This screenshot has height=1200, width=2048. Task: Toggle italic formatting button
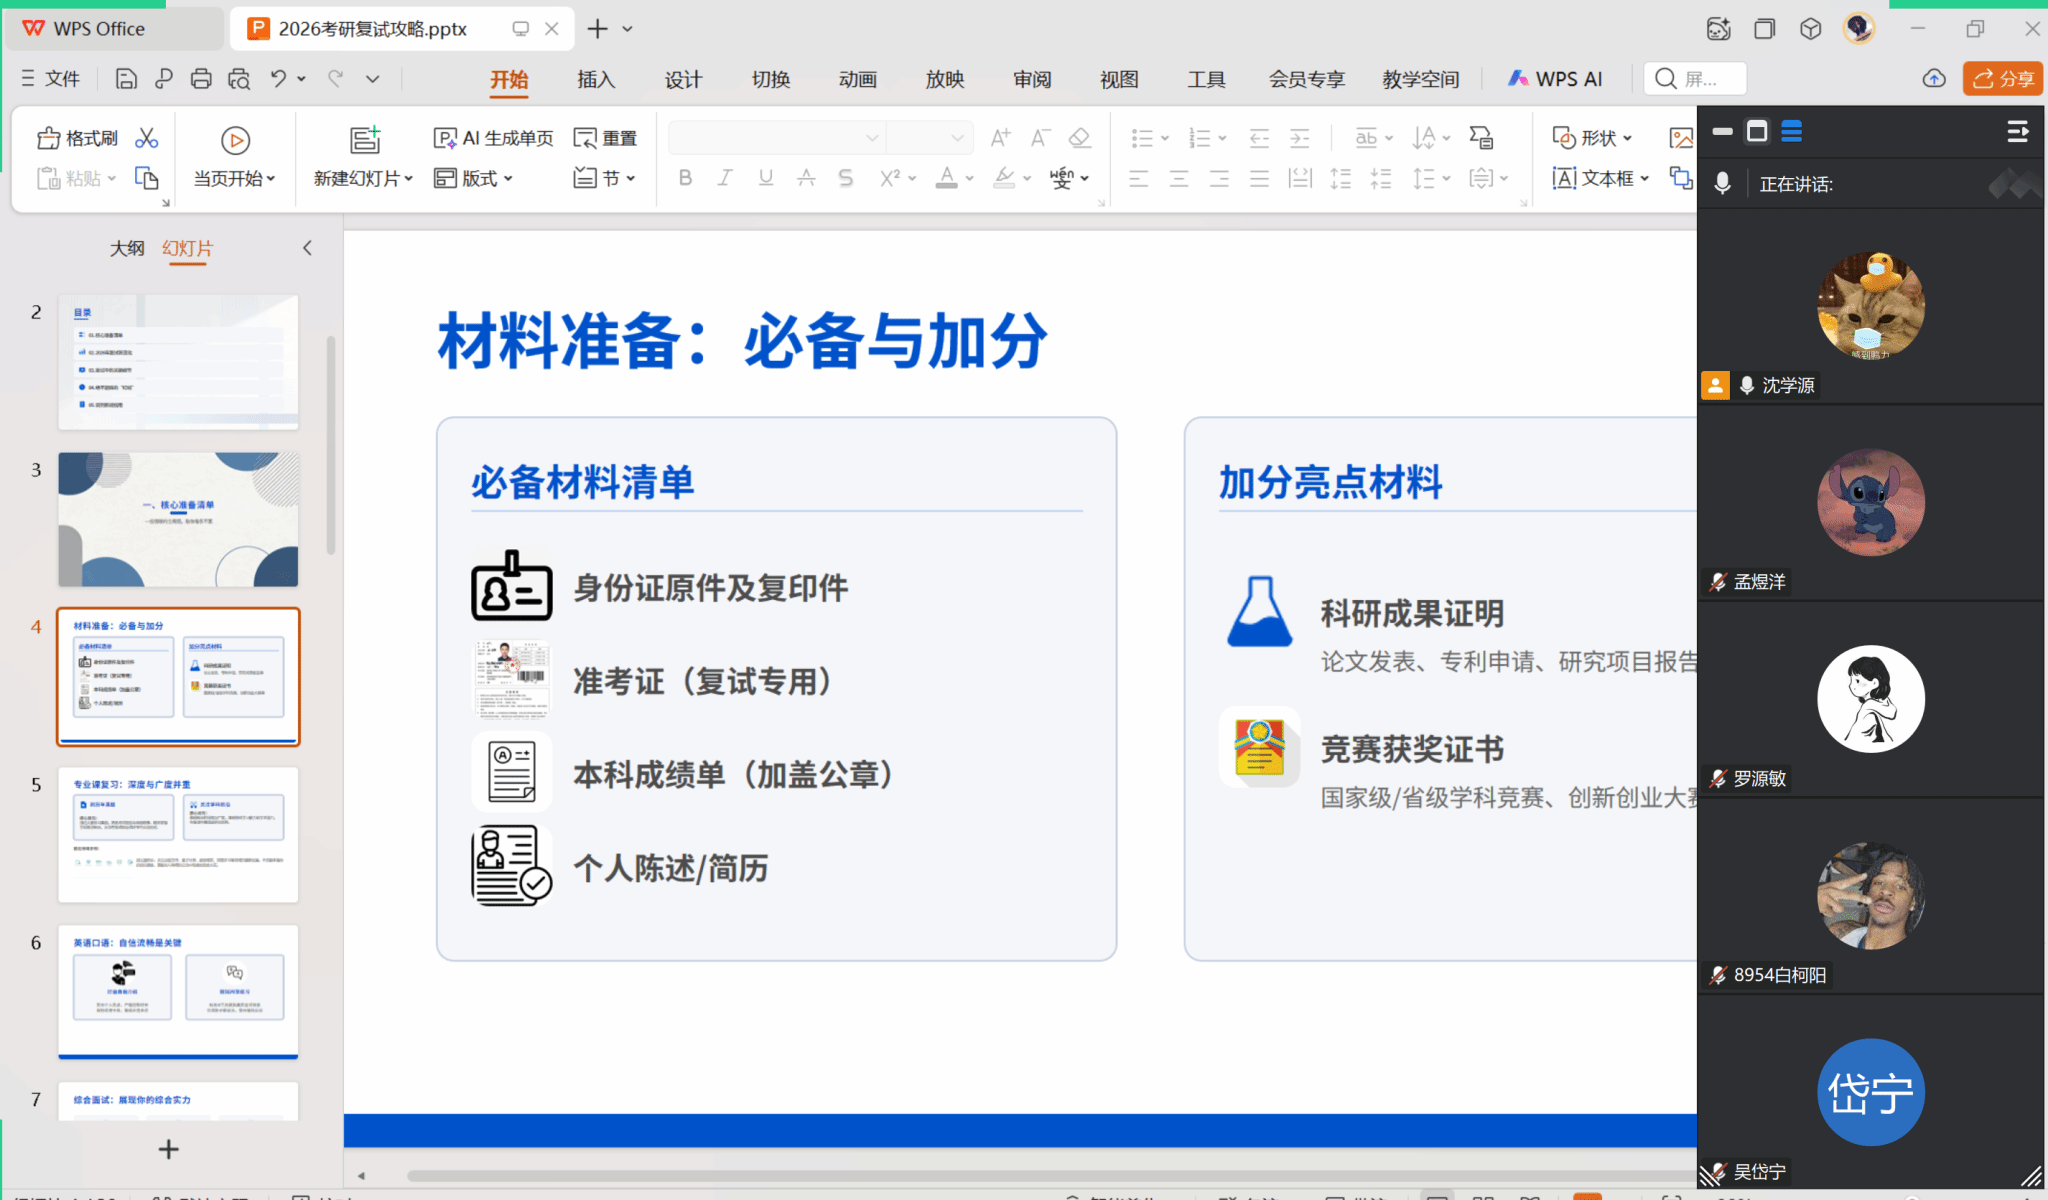click(x=725, y=178)
